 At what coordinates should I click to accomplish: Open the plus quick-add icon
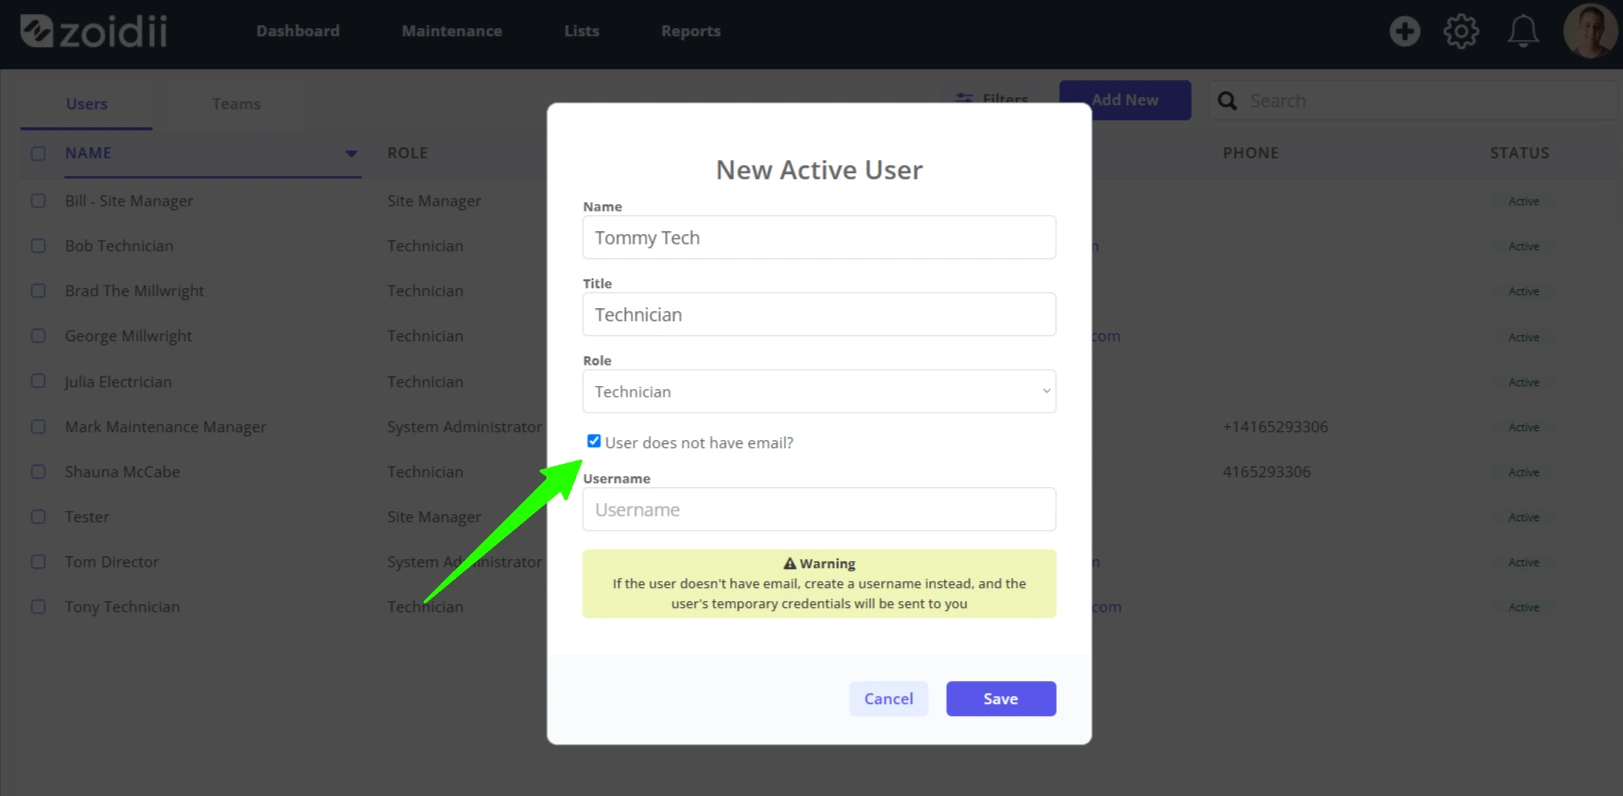1404,31
